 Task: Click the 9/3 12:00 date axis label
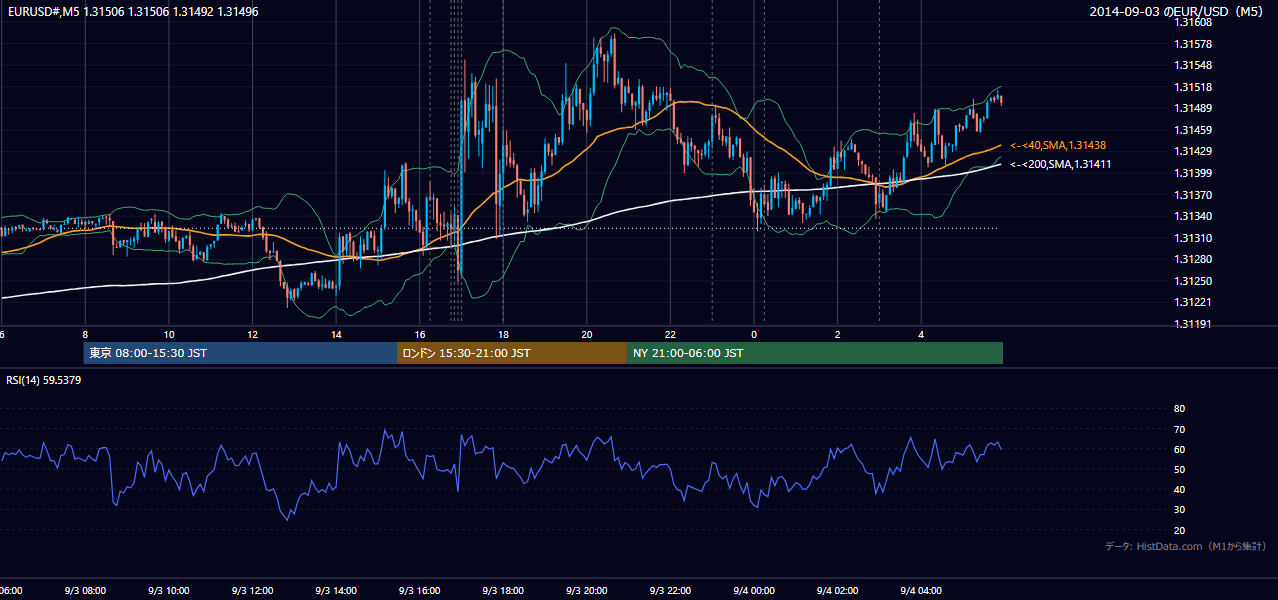click(x=252, y=591)
